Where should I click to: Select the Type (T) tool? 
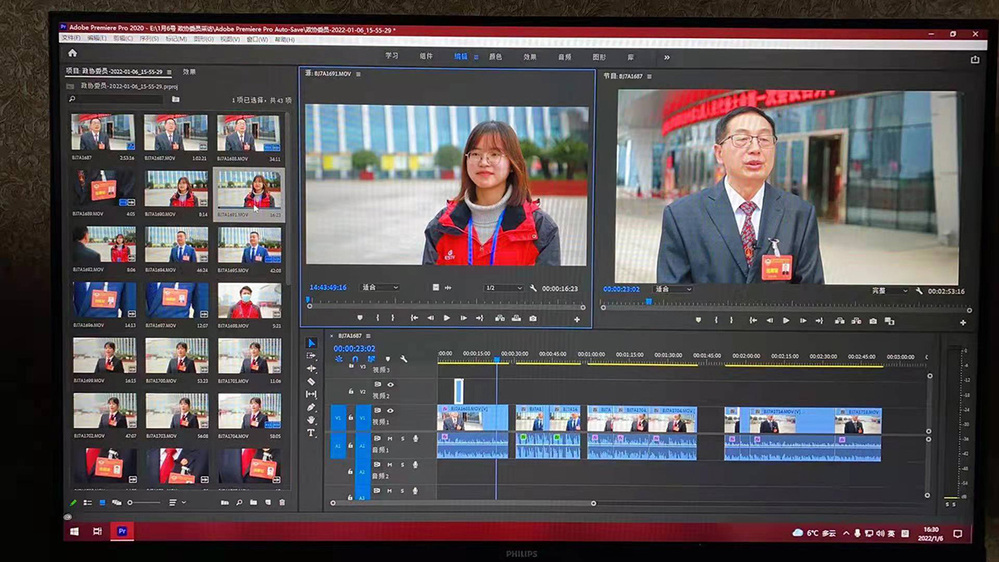(311, 432)
